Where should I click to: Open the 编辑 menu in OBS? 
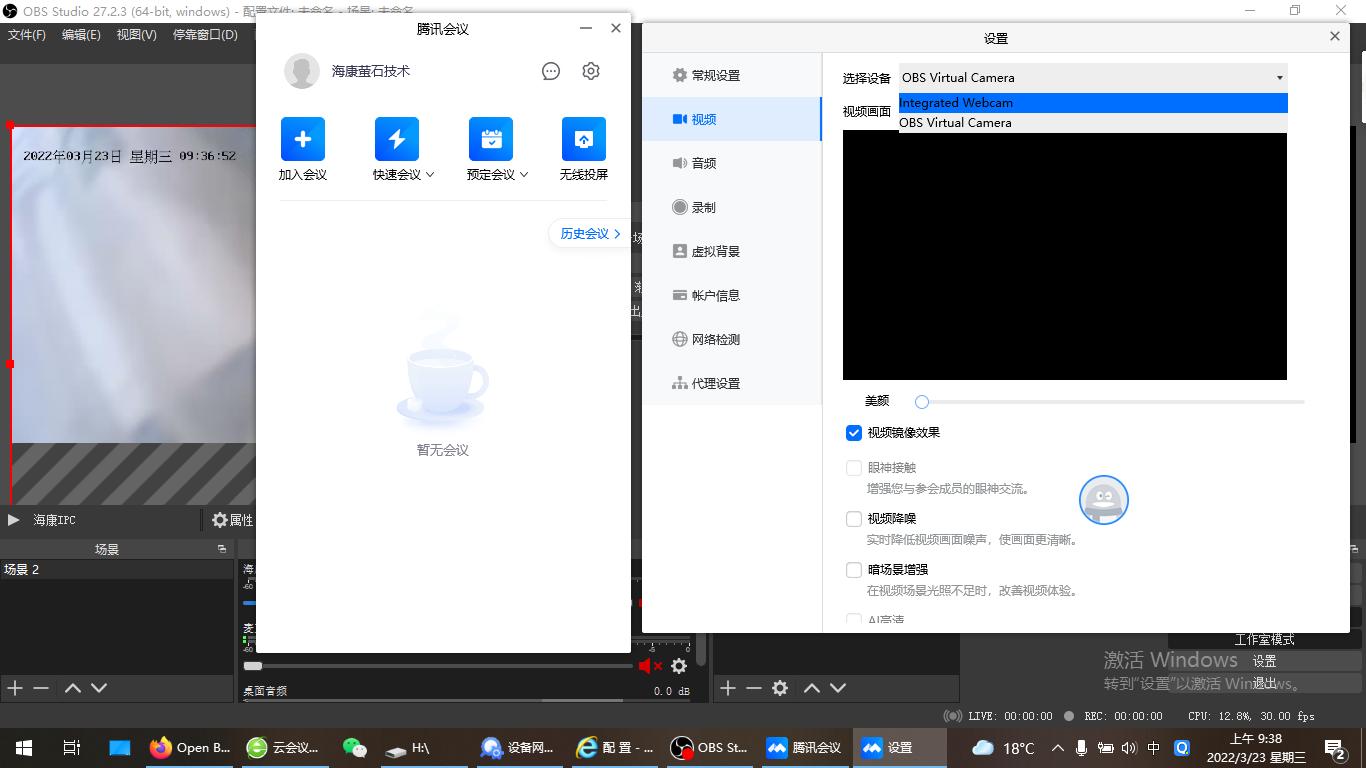click(80, 33)
